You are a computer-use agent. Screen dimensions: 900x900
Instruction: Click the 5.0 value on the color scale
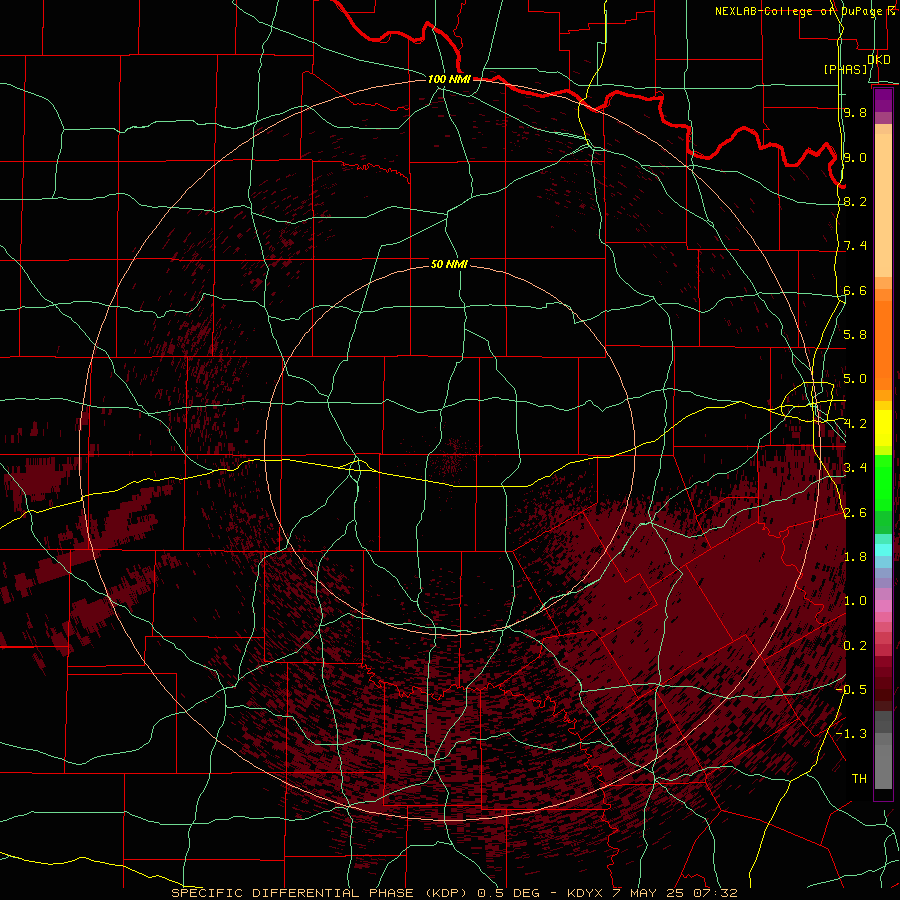pyautogui.click(x=855, y=379)
